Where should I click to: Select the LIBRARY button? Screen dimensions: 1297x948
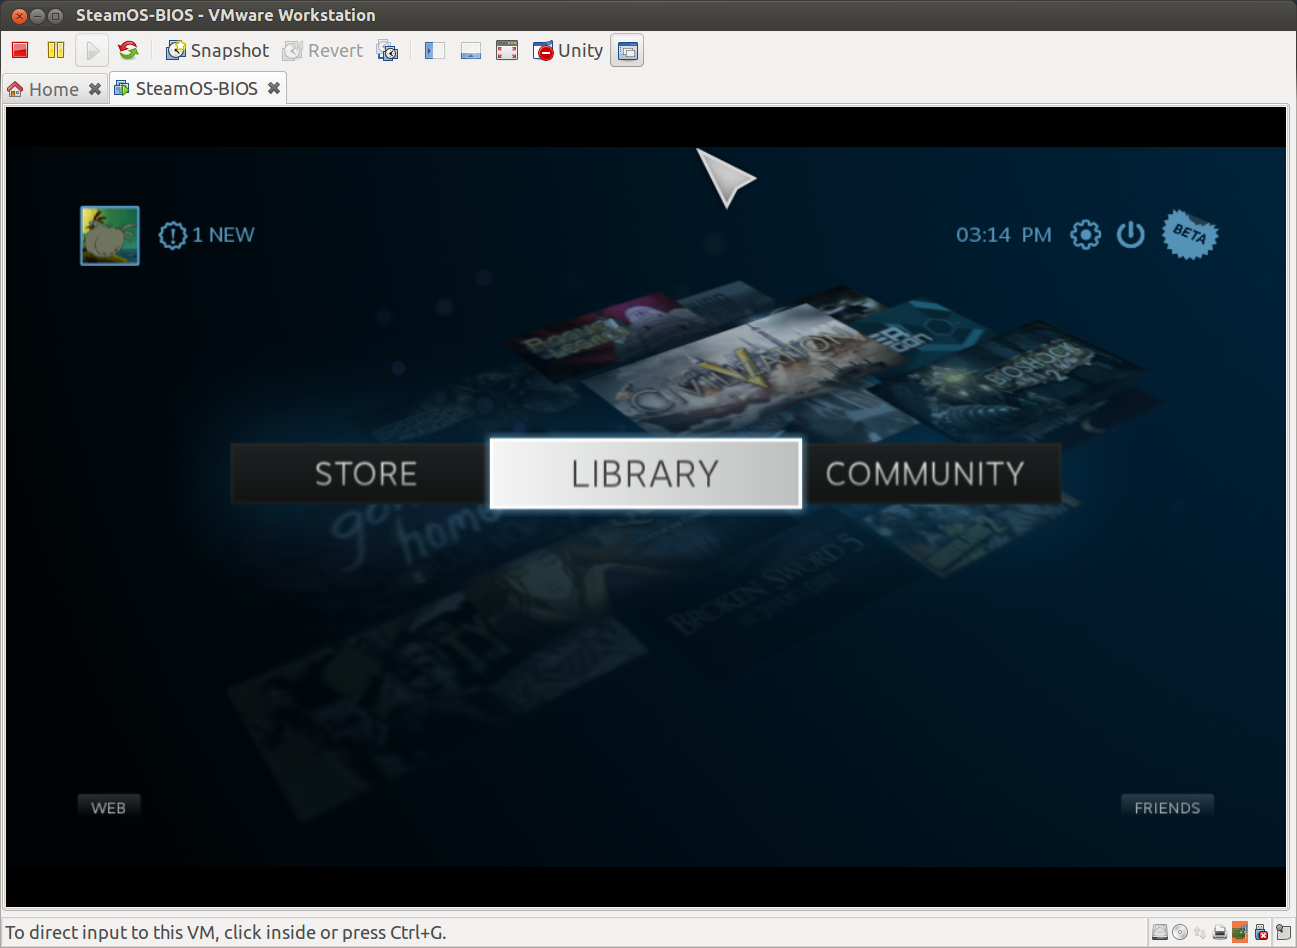[645, 474]
